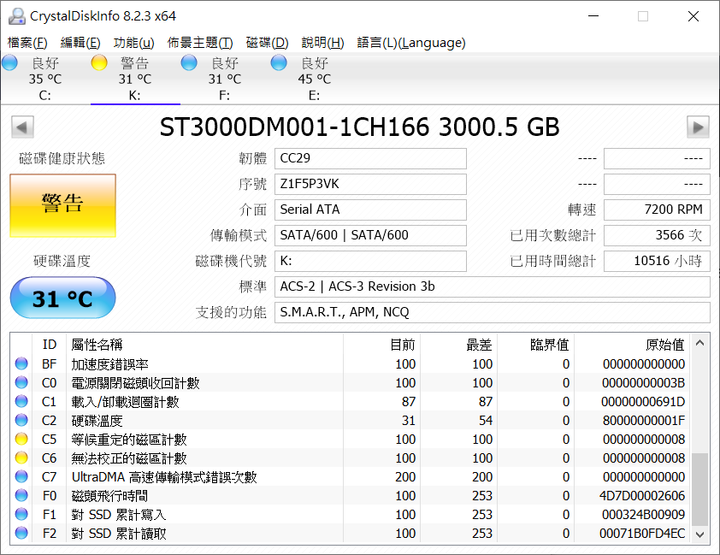Viewport: 720px width, 555px height.
Task: Select the F: drive tab
Action: pos(225,78)
